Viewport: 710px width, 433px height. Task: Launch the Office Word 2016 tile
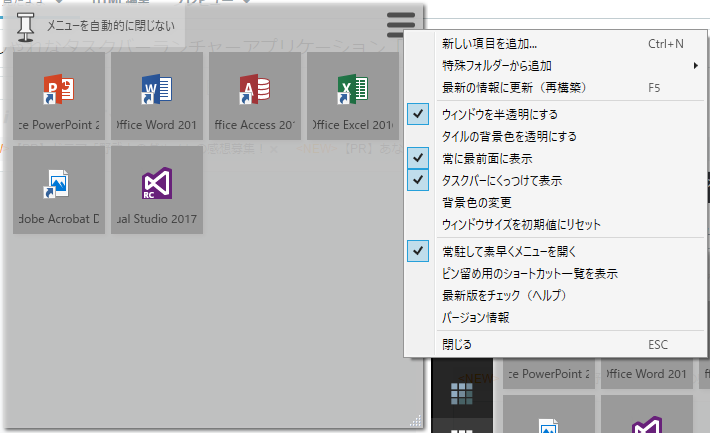[157, 96]
